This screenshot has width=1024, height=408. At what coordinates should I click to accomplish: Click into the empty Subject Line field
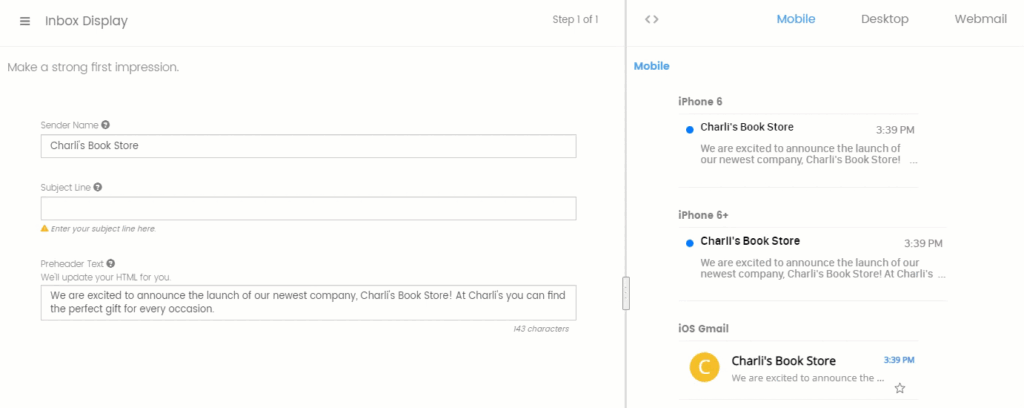(x=308, y=208)
